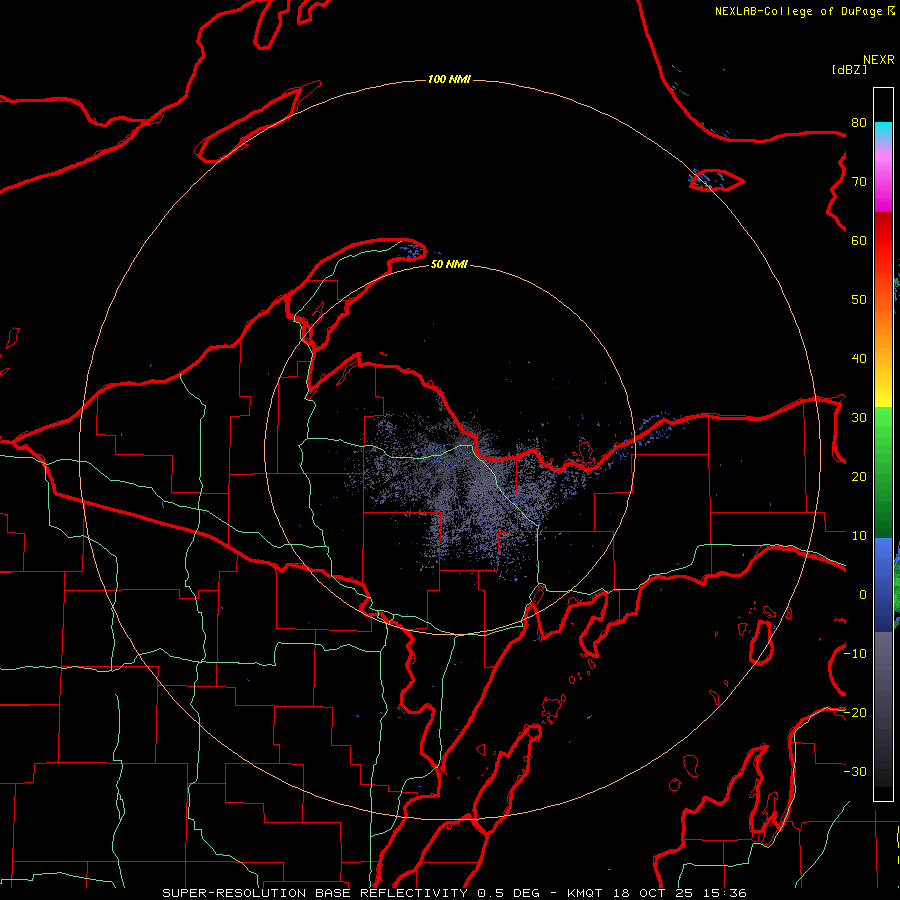The width and height of the screenshot is (900, 900).
Task: Click the -20 value on the dBZ scale
Action: pos(855,713)
